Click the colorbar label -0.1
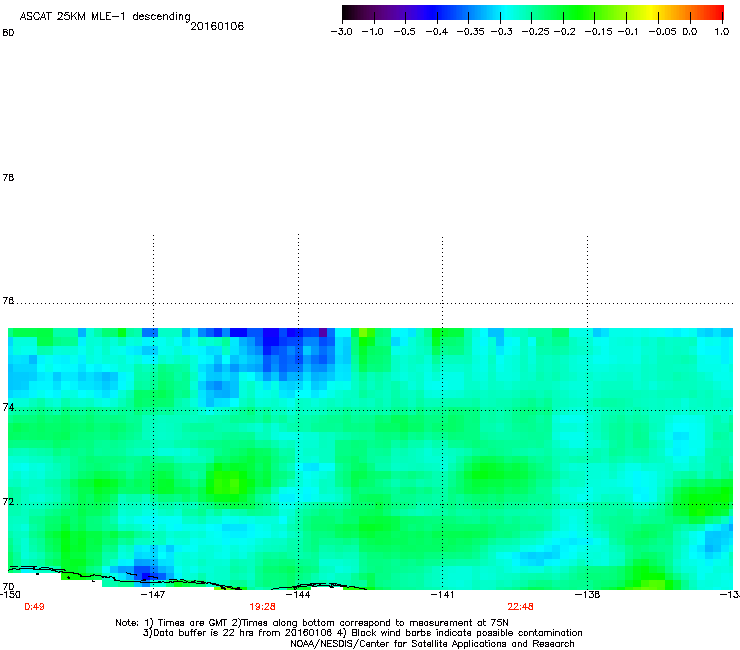Viewport: 740px width, 650px height. point(628,32)
